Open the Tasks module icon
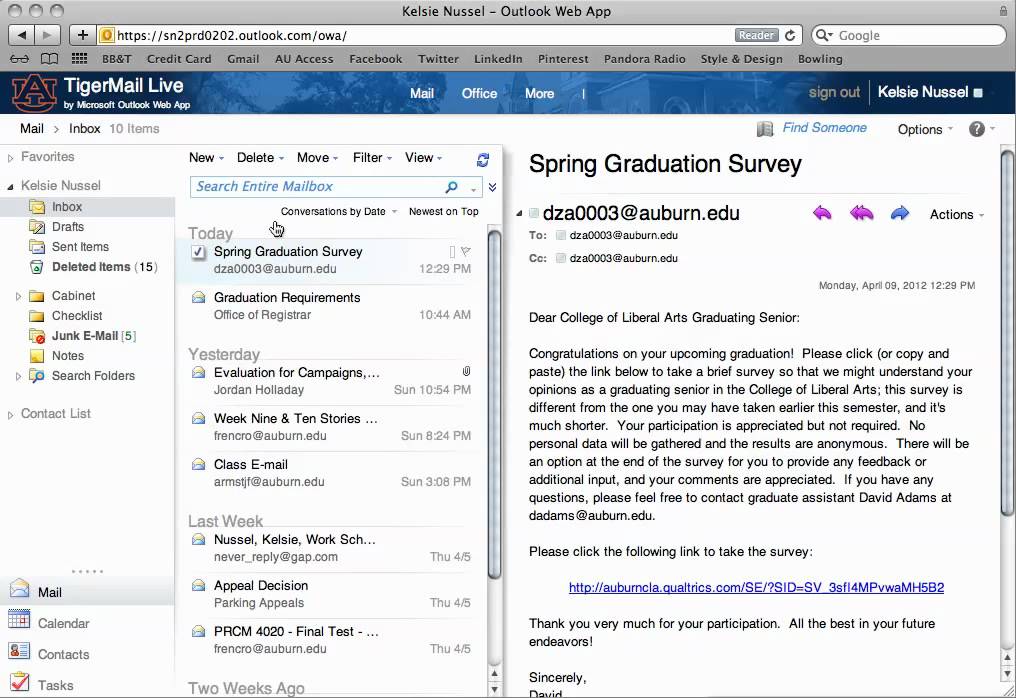This screenshot has height=698, width=1016. tap(19, 684)
